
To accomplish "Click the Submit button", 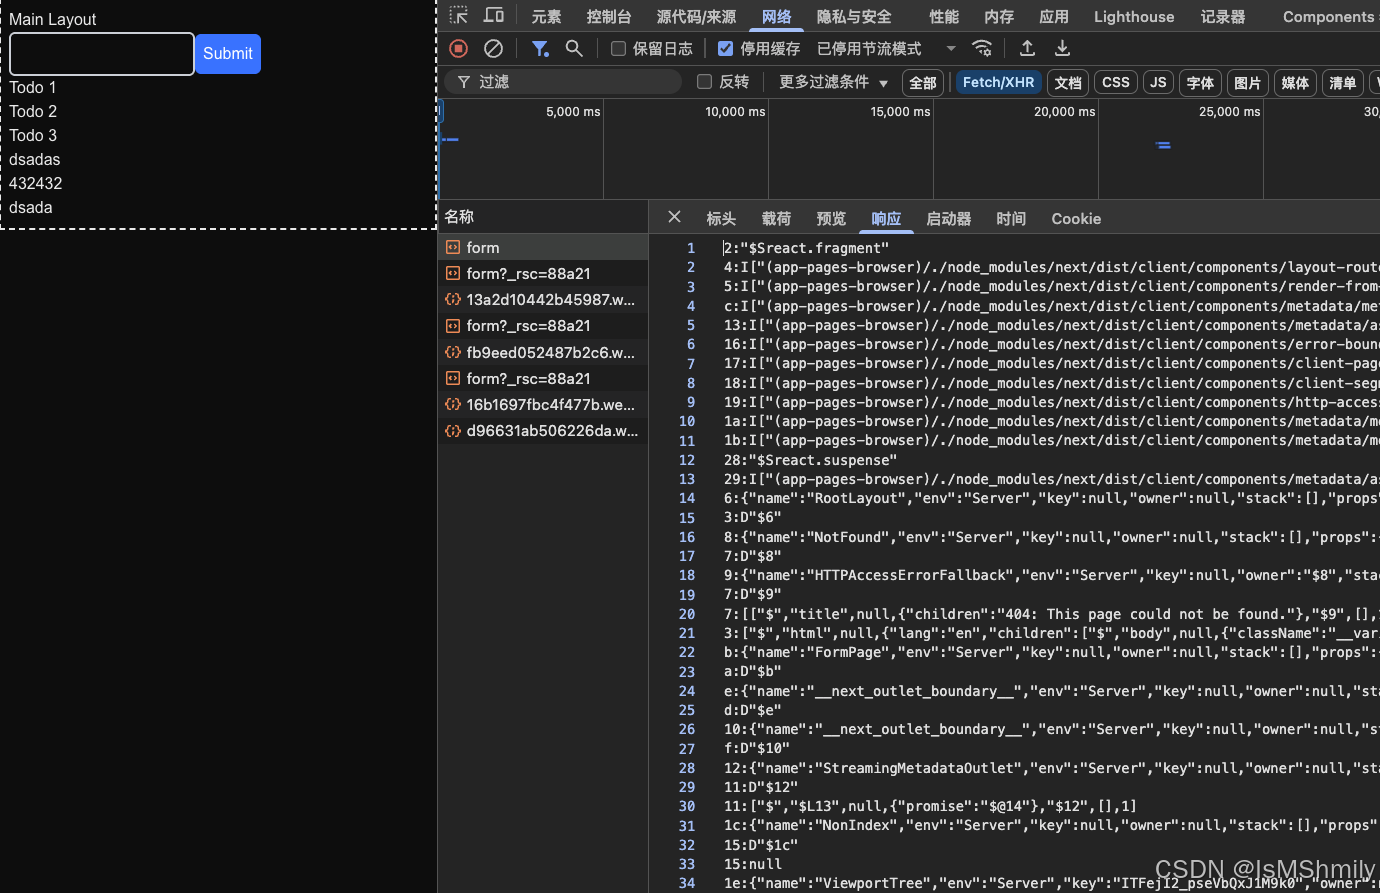I will tap(227, 54).
